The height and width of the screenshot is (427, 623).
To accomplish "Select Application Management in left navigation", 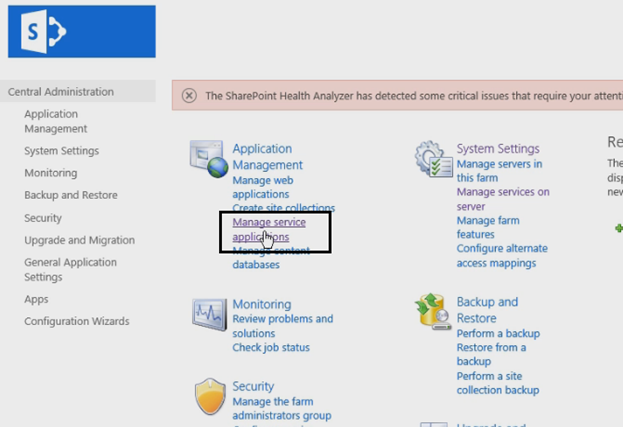I will (x=55, y=121).
